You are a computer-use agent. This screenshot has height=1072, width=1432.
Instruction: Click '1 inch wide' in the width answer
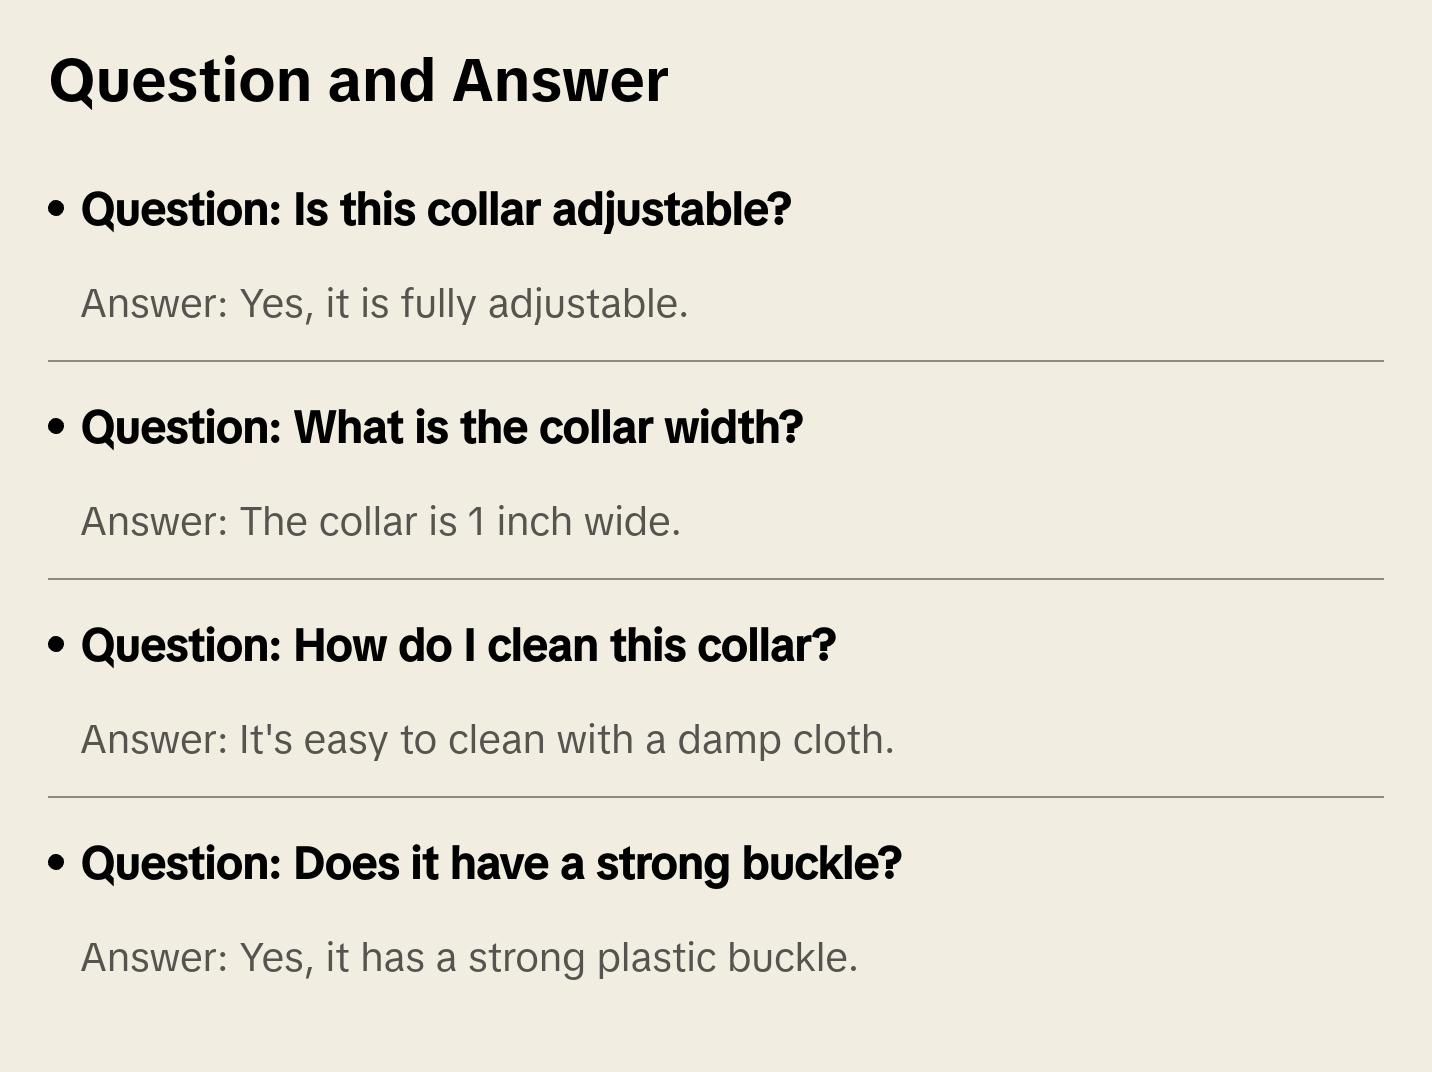pyautogui.click(x=573, y=522)
